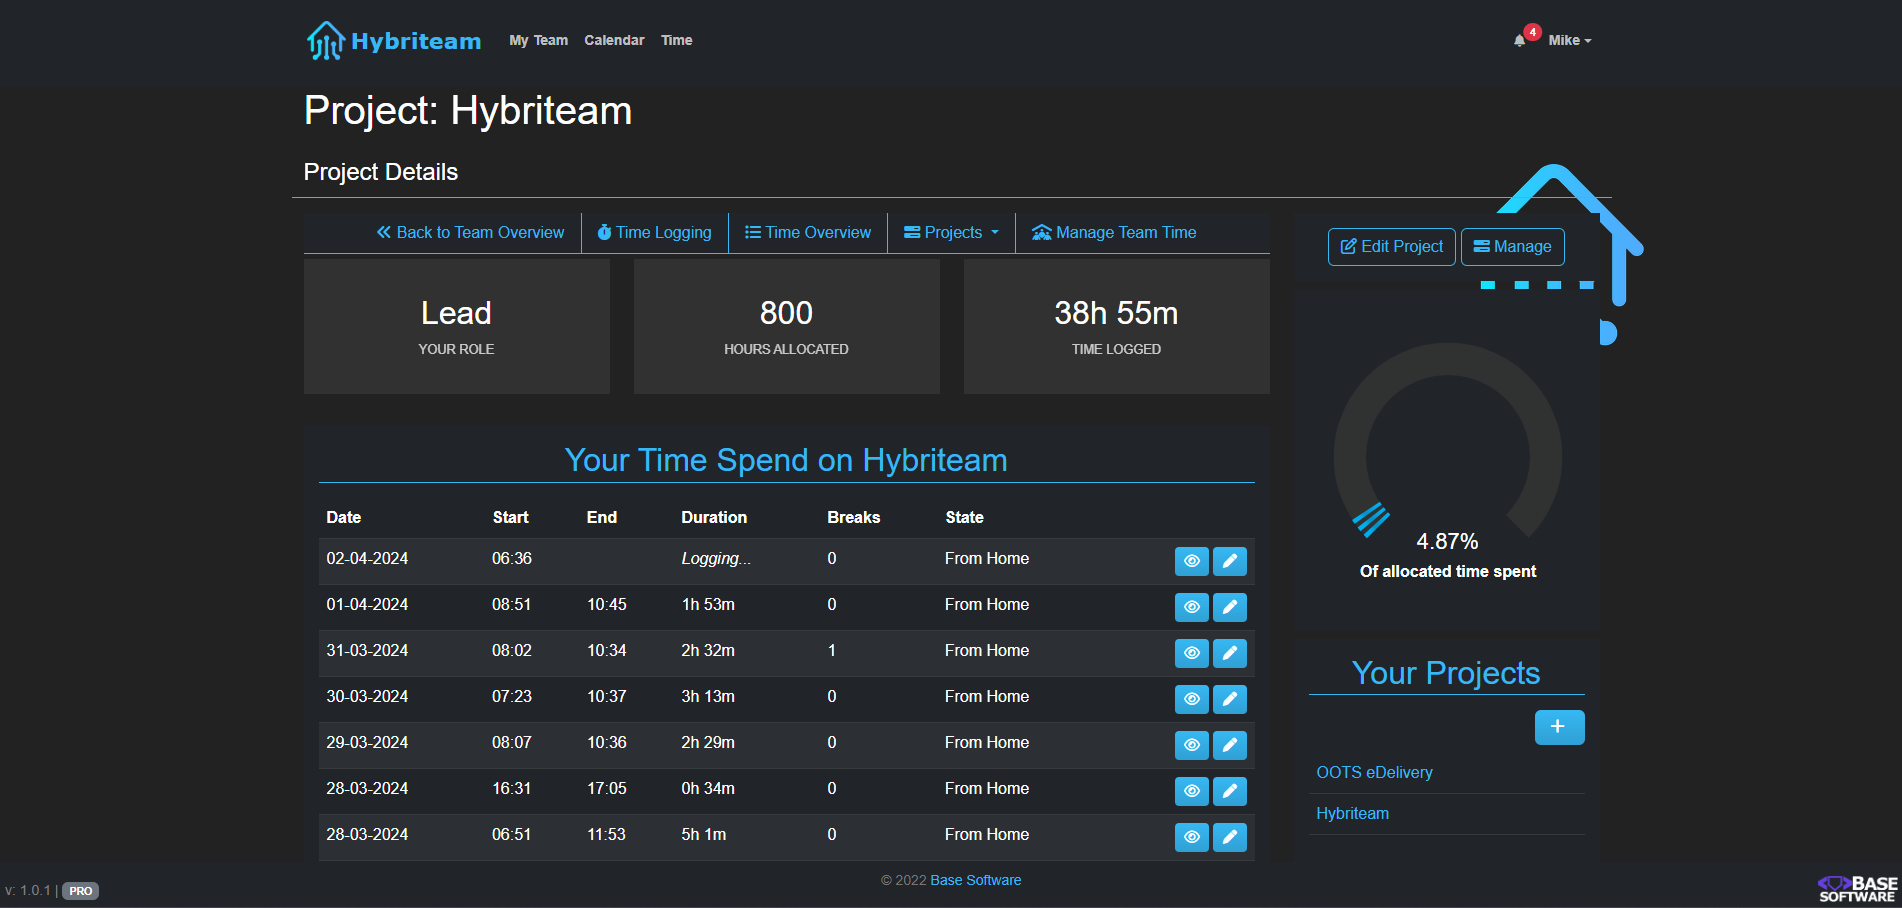
Task: View the 30-03-2024 entry via eye icon
Action: 1191,699
